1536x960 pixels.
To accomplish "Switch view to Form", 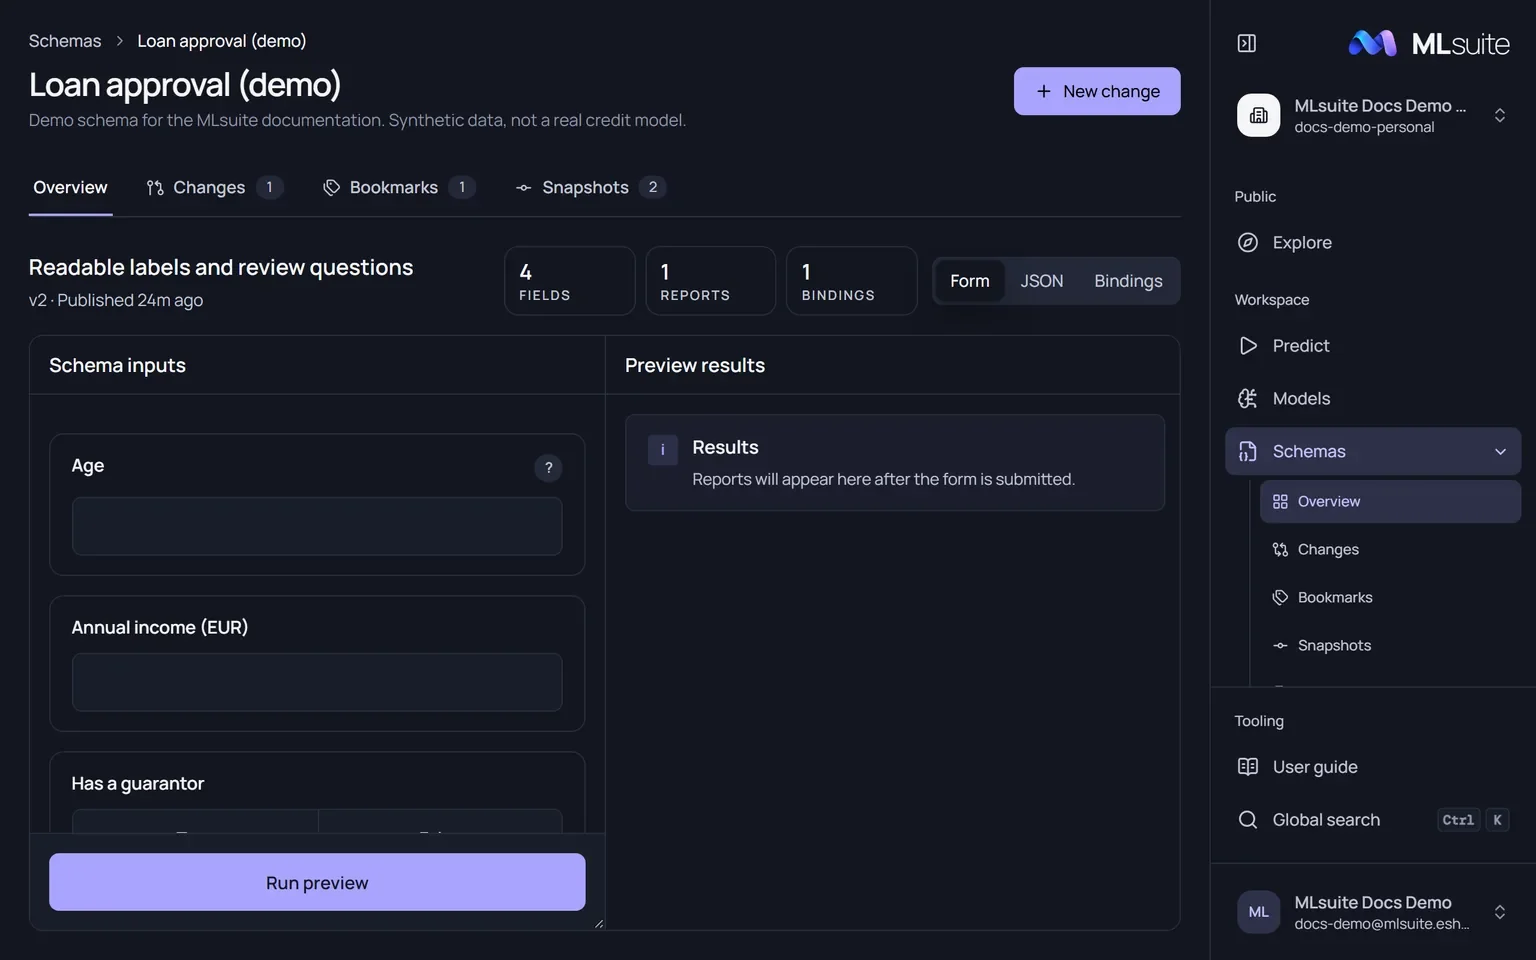I will pos(969,281).
